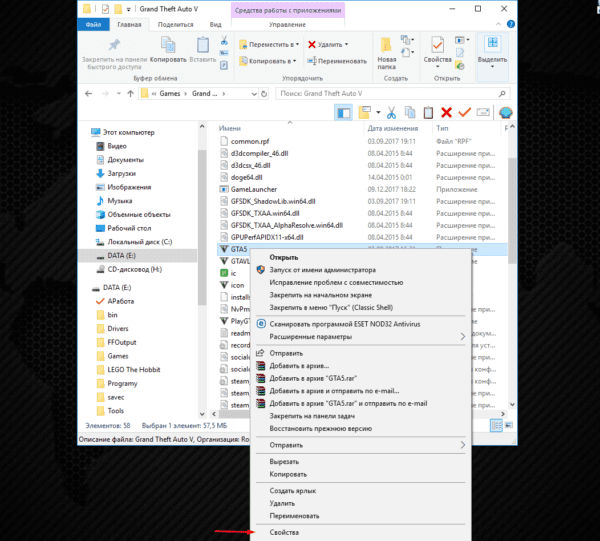The height and width of the screenshot is (541, 600).
Task: Click the search magnifier icon
Action: point(502,94)
